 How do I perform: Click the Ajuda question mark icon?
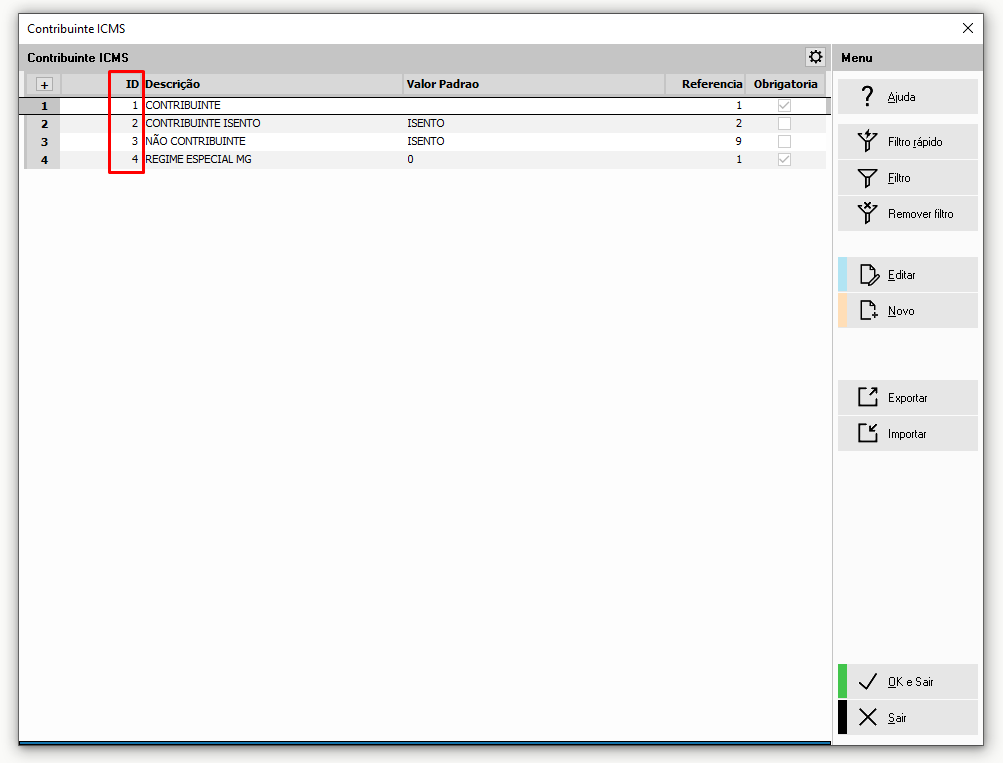(867, 97)
